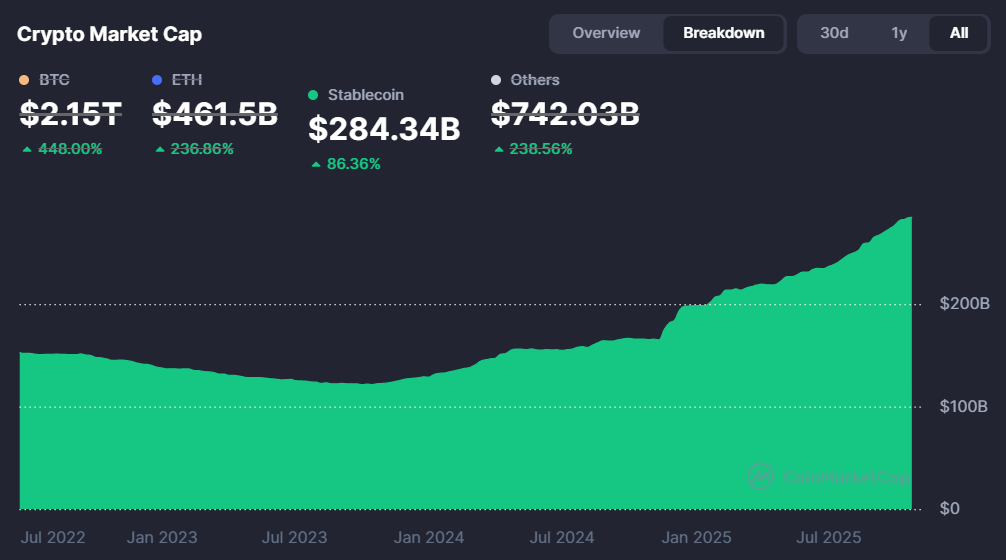Click the Stablecoin up-arrow change indicator
Viewport: 1006px width, 560px height.
(x=316, y=164)
